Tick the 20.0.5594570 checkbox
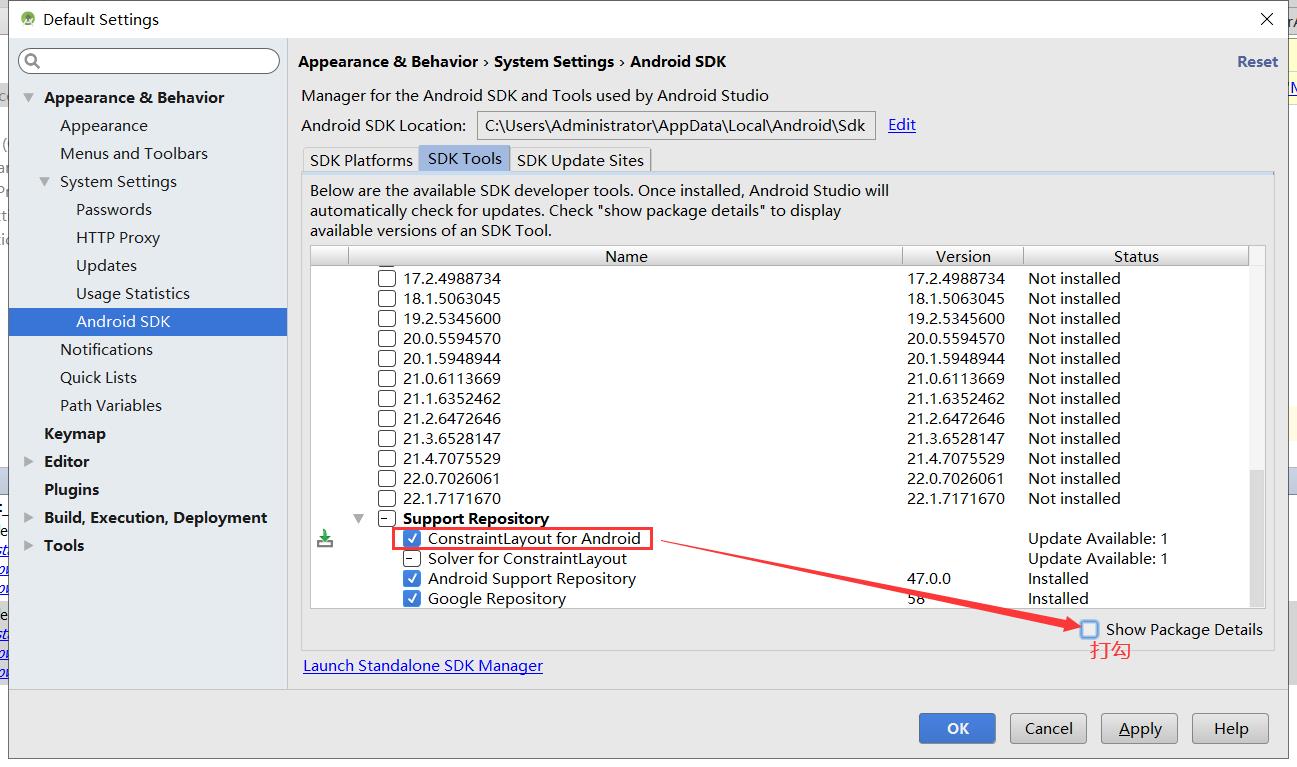 coord(387,339)
